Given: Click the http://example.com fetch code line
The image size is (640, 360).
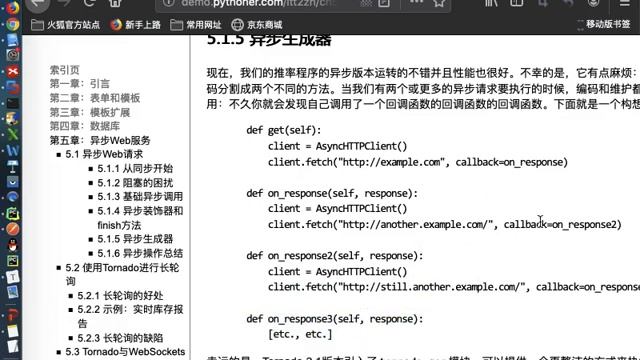Looking at the screenshot, I should click(418, 162).
